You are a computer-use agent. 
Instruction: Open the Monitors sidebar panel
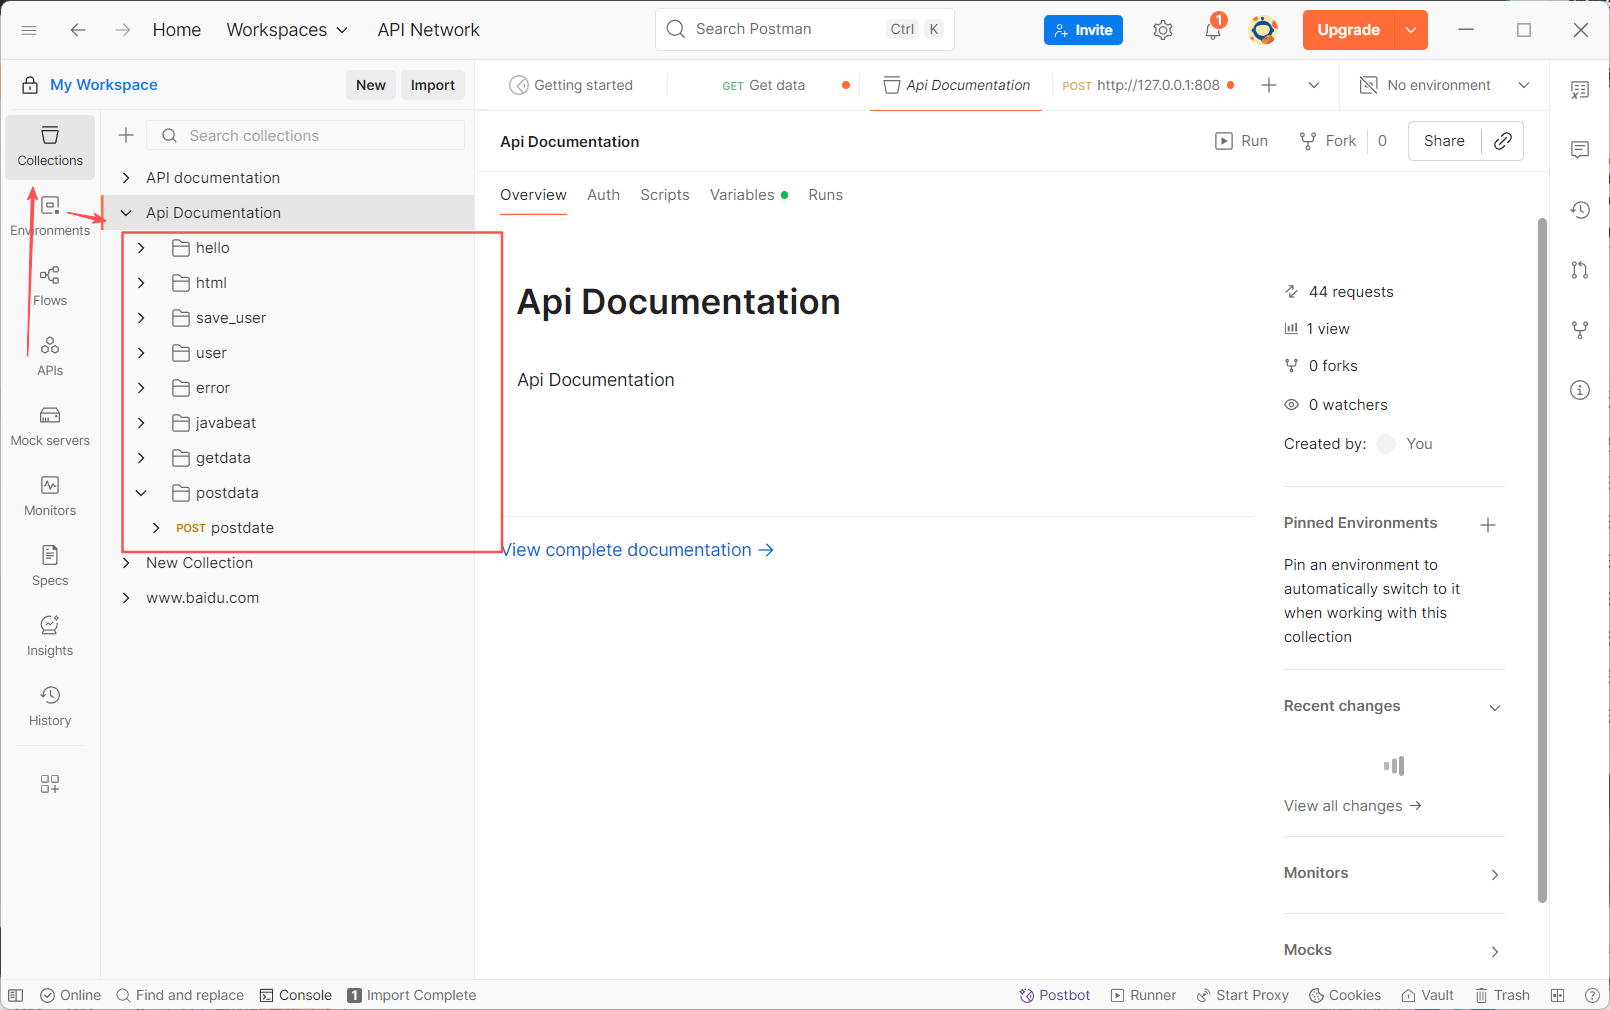pyautogui.click(x=50, y=496)
